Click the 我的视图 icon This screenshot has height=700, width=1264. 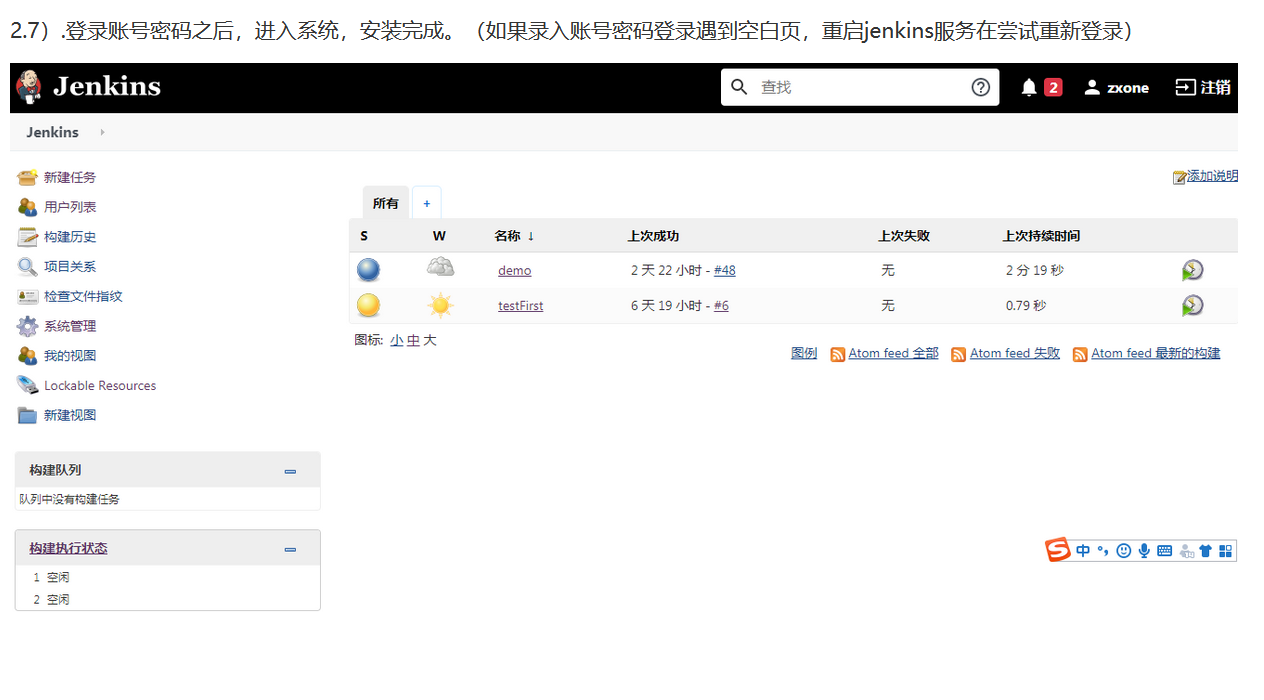point(27,355)
